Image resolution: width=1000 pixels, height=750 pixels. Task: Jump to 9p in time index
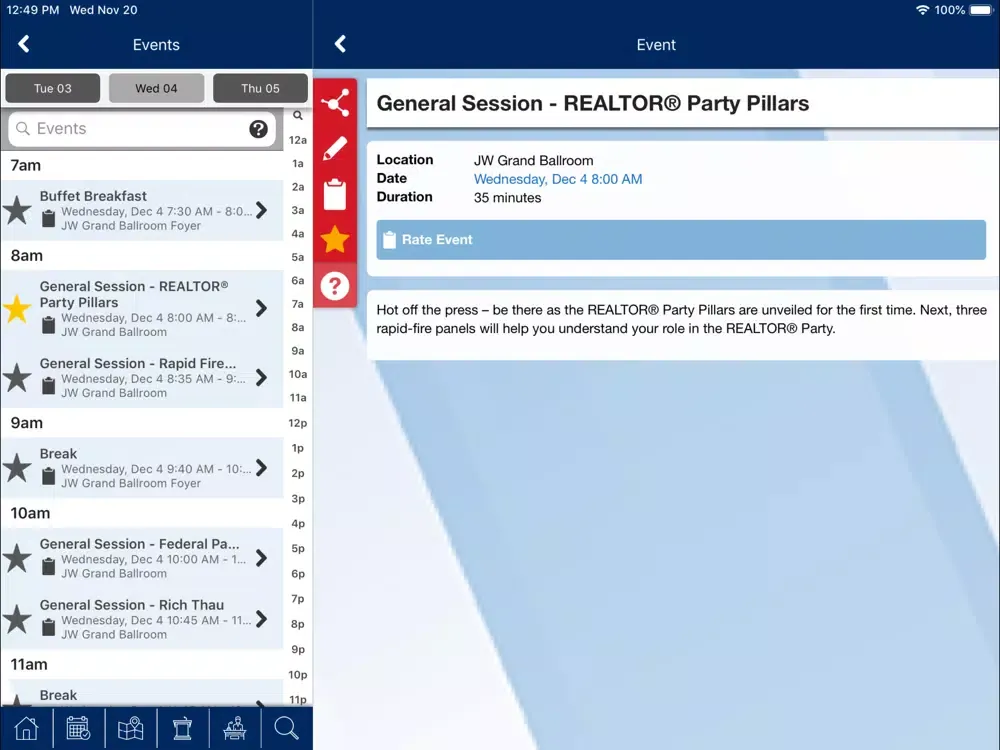(298, 649)
